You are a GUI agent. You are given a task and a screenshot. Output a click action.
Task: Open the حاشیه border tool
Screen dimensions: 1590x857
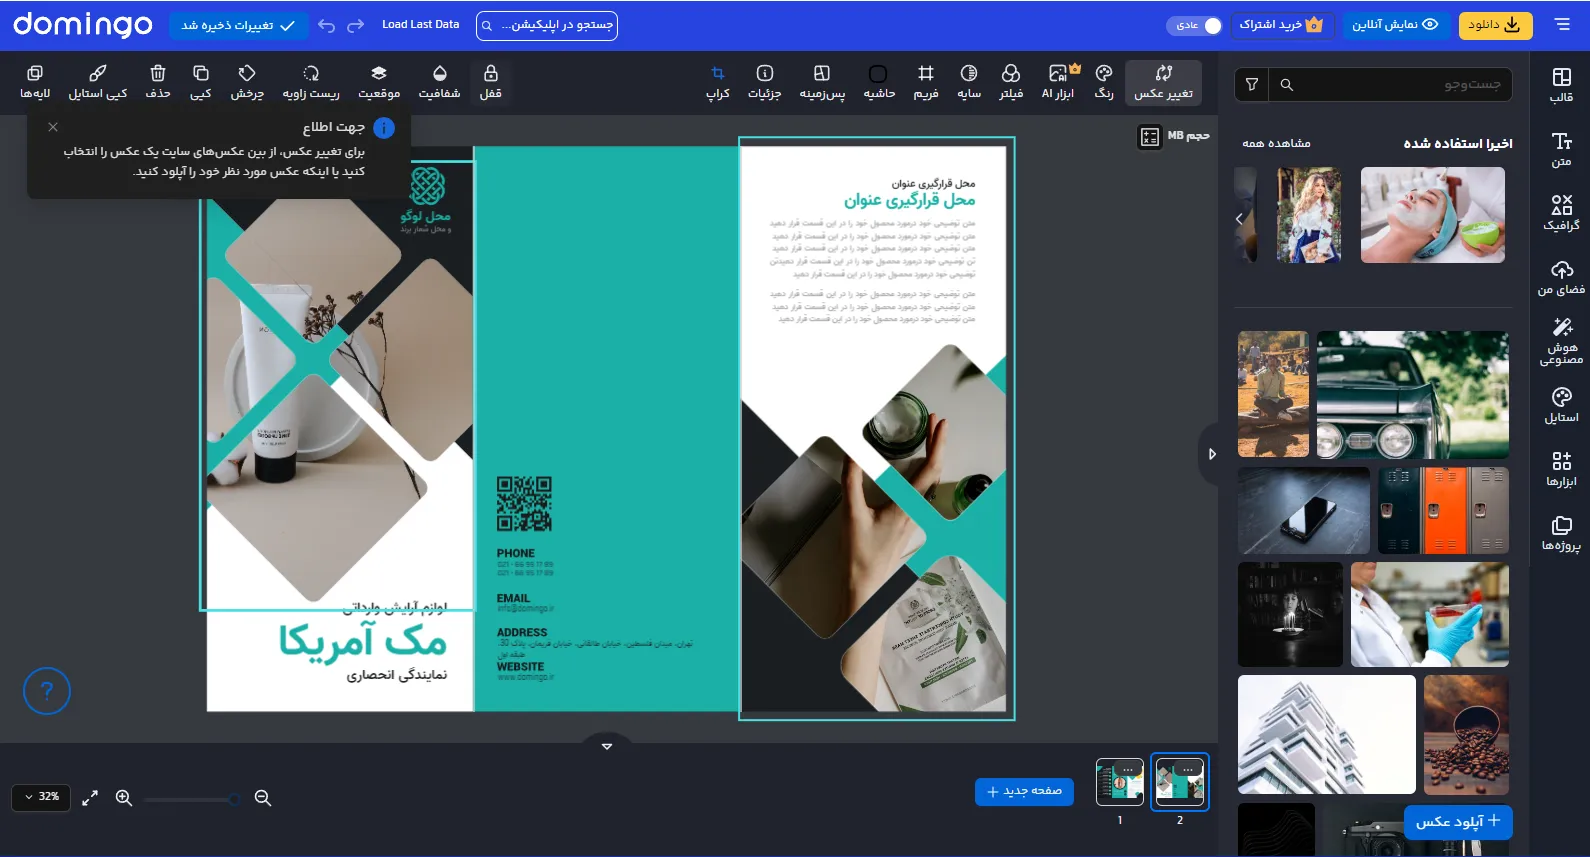tap(879, 82)
